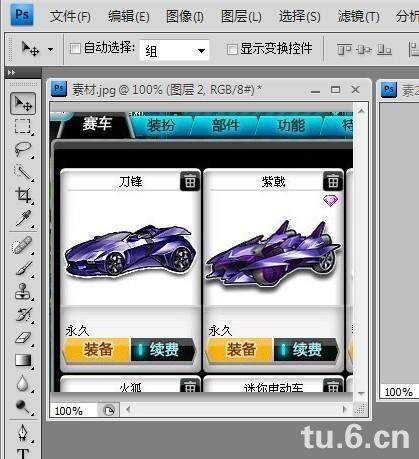Viewport: 419px width, 459px height.
Task: Click the Photoshop Ps application logo
Action: (x=22, y=15)
